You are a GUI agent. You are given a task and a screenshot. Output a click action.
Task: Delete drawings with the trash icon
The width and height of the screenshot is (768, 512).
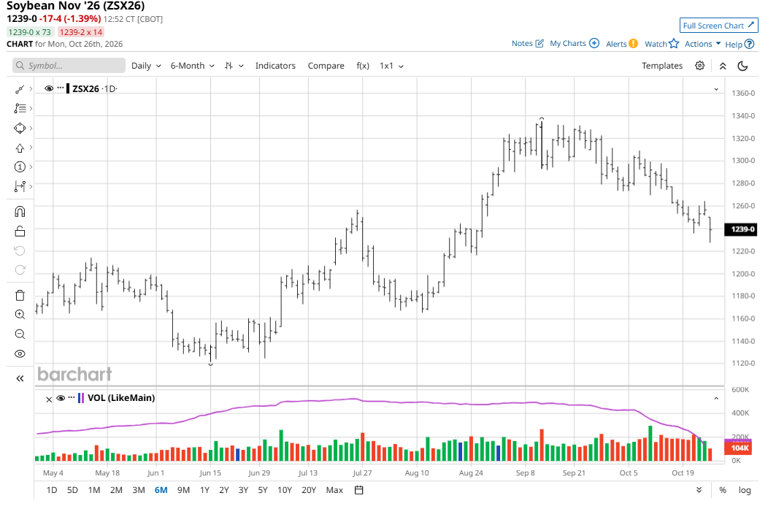click(20, 295)
